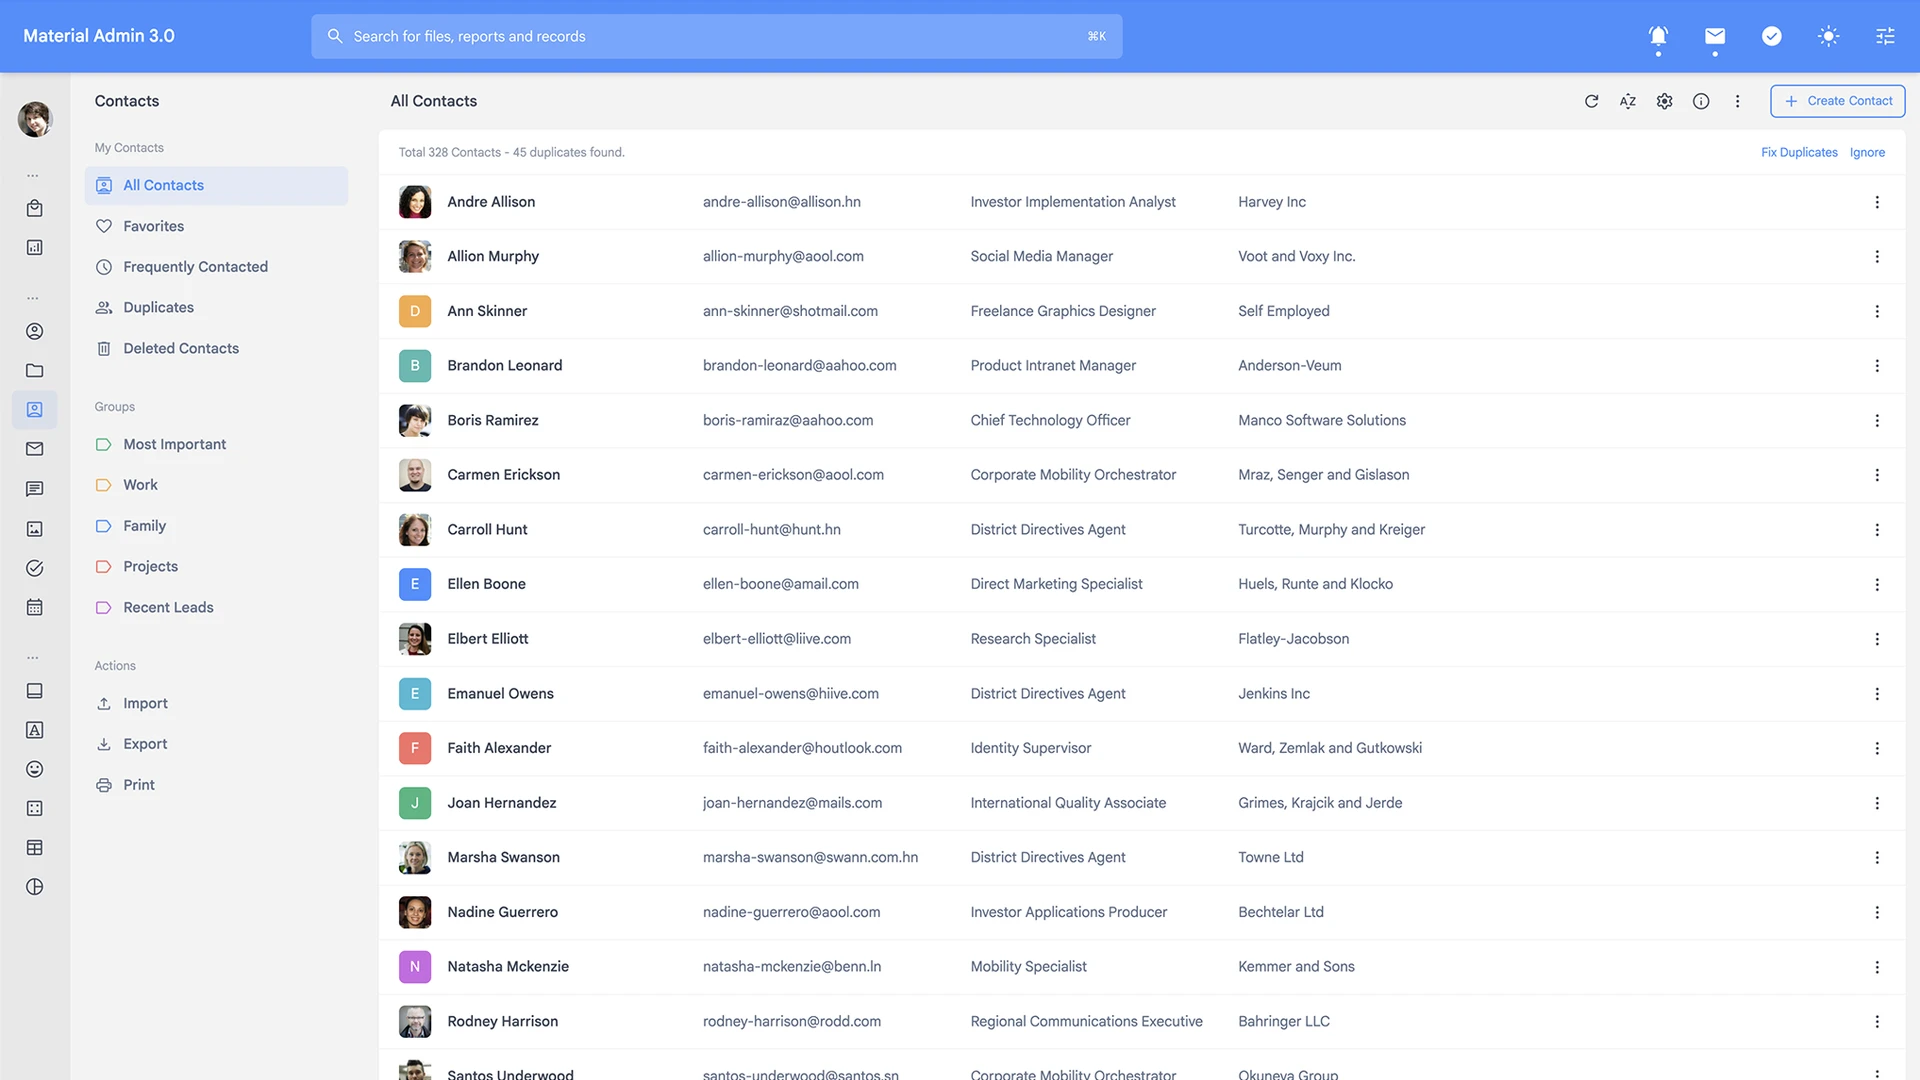Open the dotted grid icon in left rail
This screenshot has width=1920, height=1080.
point(34,808)
